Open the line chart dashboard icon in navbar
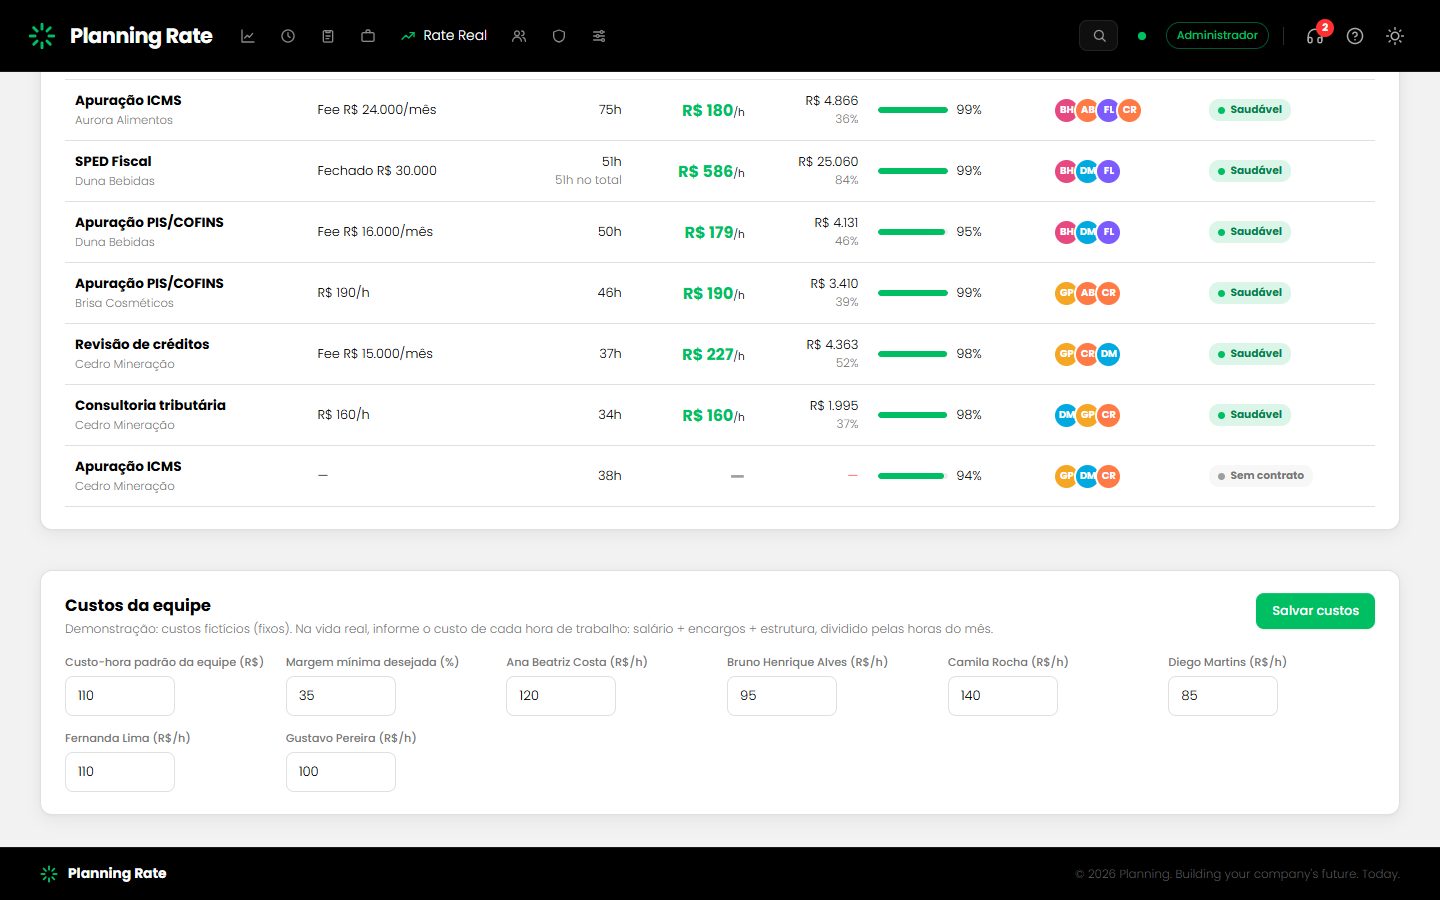 point(248,36)
